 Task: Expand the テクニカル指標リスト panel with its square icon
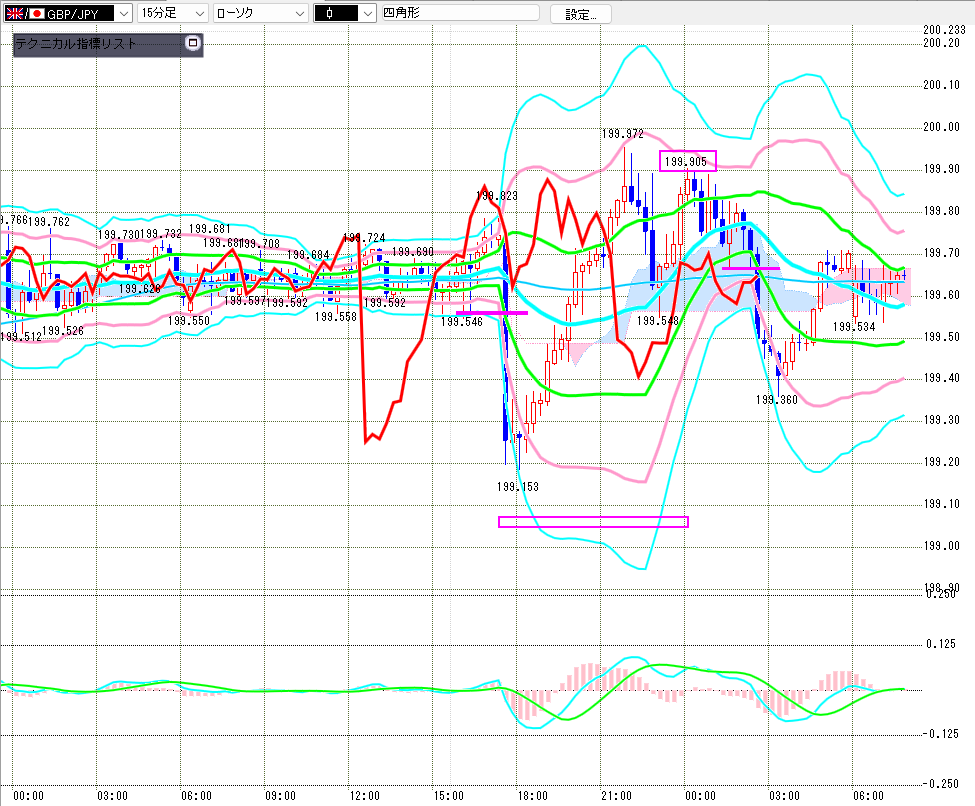[194, 43]
